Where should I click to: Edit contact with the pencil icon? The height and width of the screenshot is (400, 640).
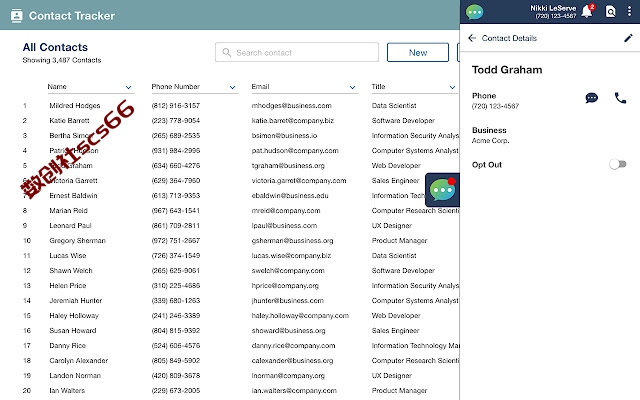[x=628, y=38]
